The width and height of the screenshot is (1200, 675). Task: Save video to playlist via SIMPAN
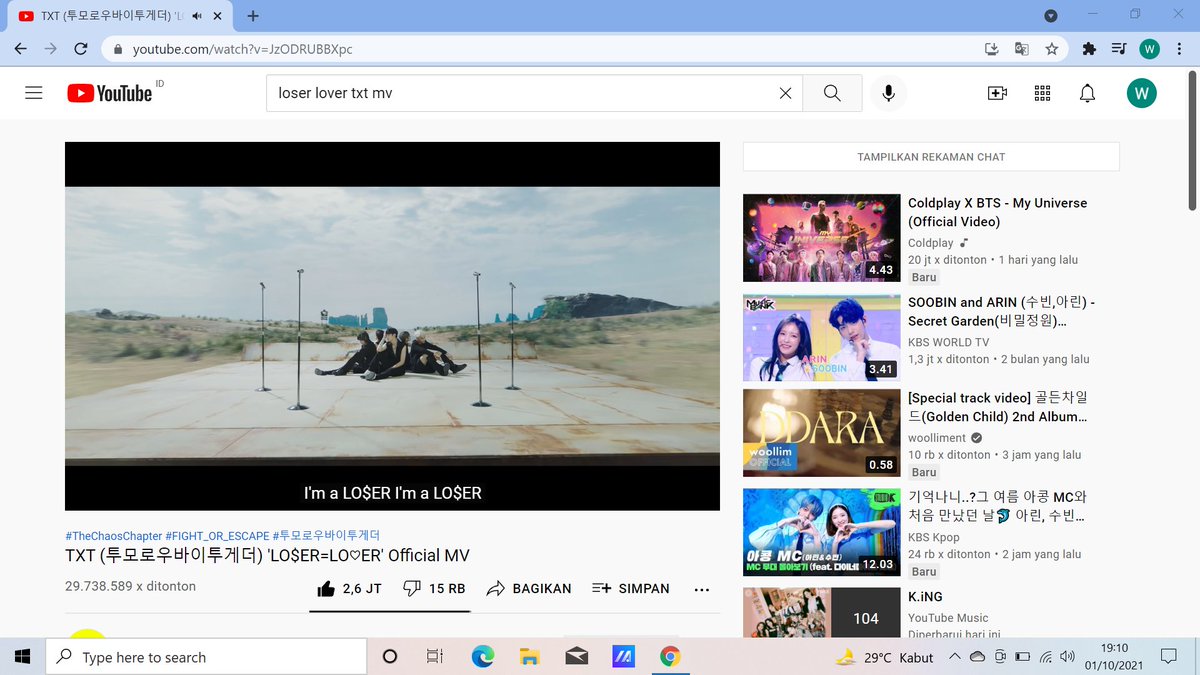click(631, 589)
